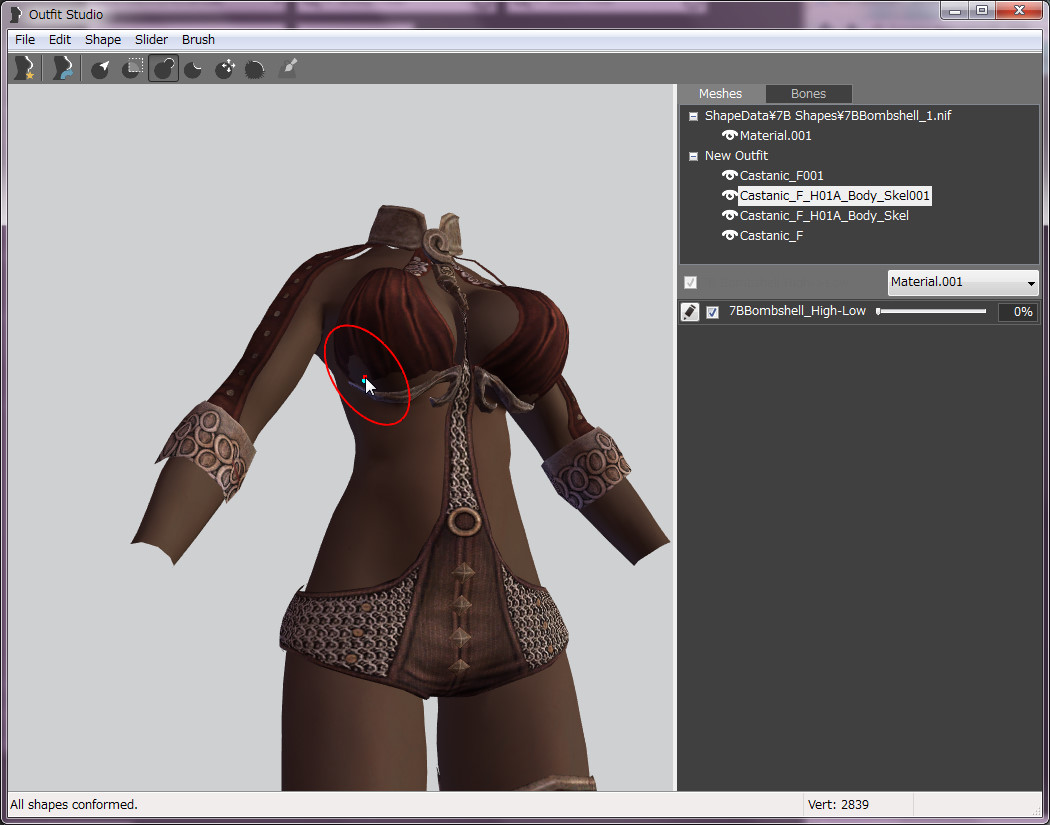Image resolution: width=1050 pixels, height=825 pixels.
Task: Click the pencil edit icon for 7BBombshell_High-Low
Action: coord(690,312)
